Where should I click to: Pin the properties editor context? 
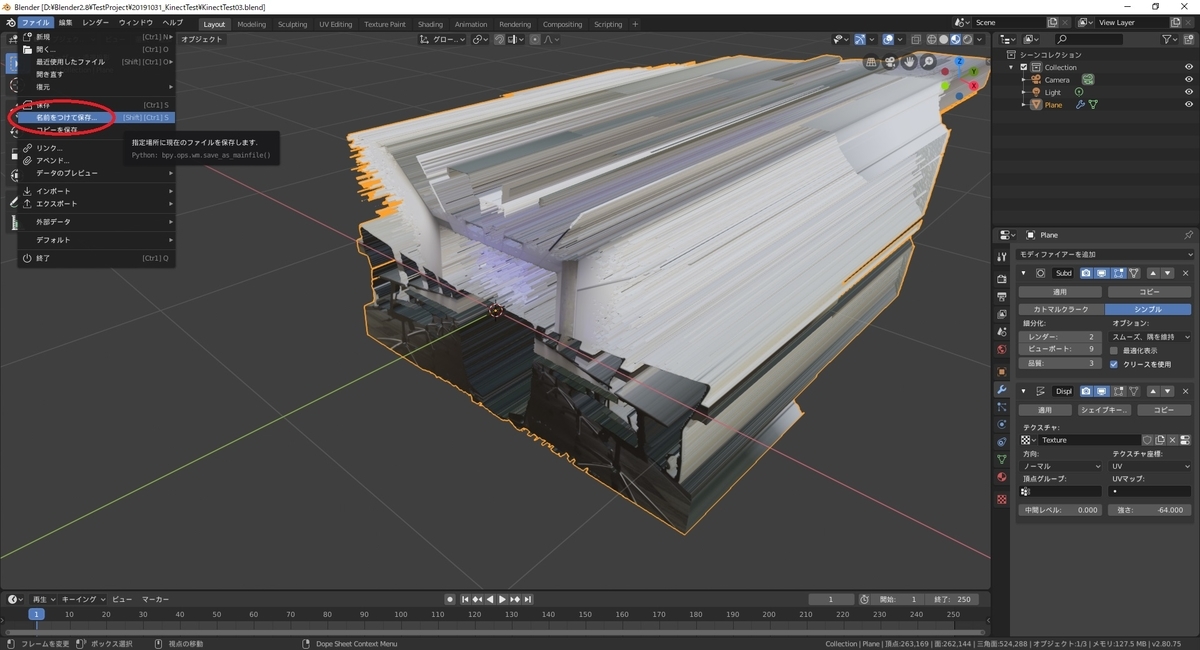point(1188,235)
